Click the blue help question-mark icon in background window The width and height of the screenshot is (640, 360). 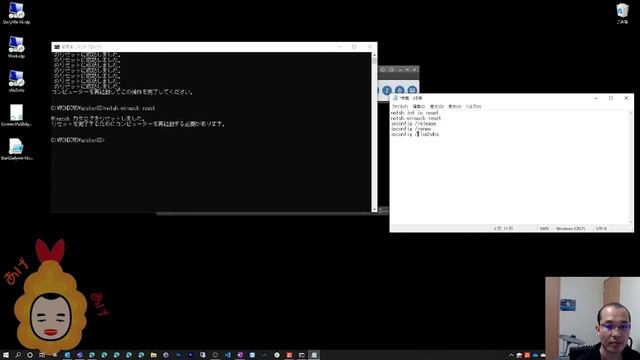click(x=387, y=90)
